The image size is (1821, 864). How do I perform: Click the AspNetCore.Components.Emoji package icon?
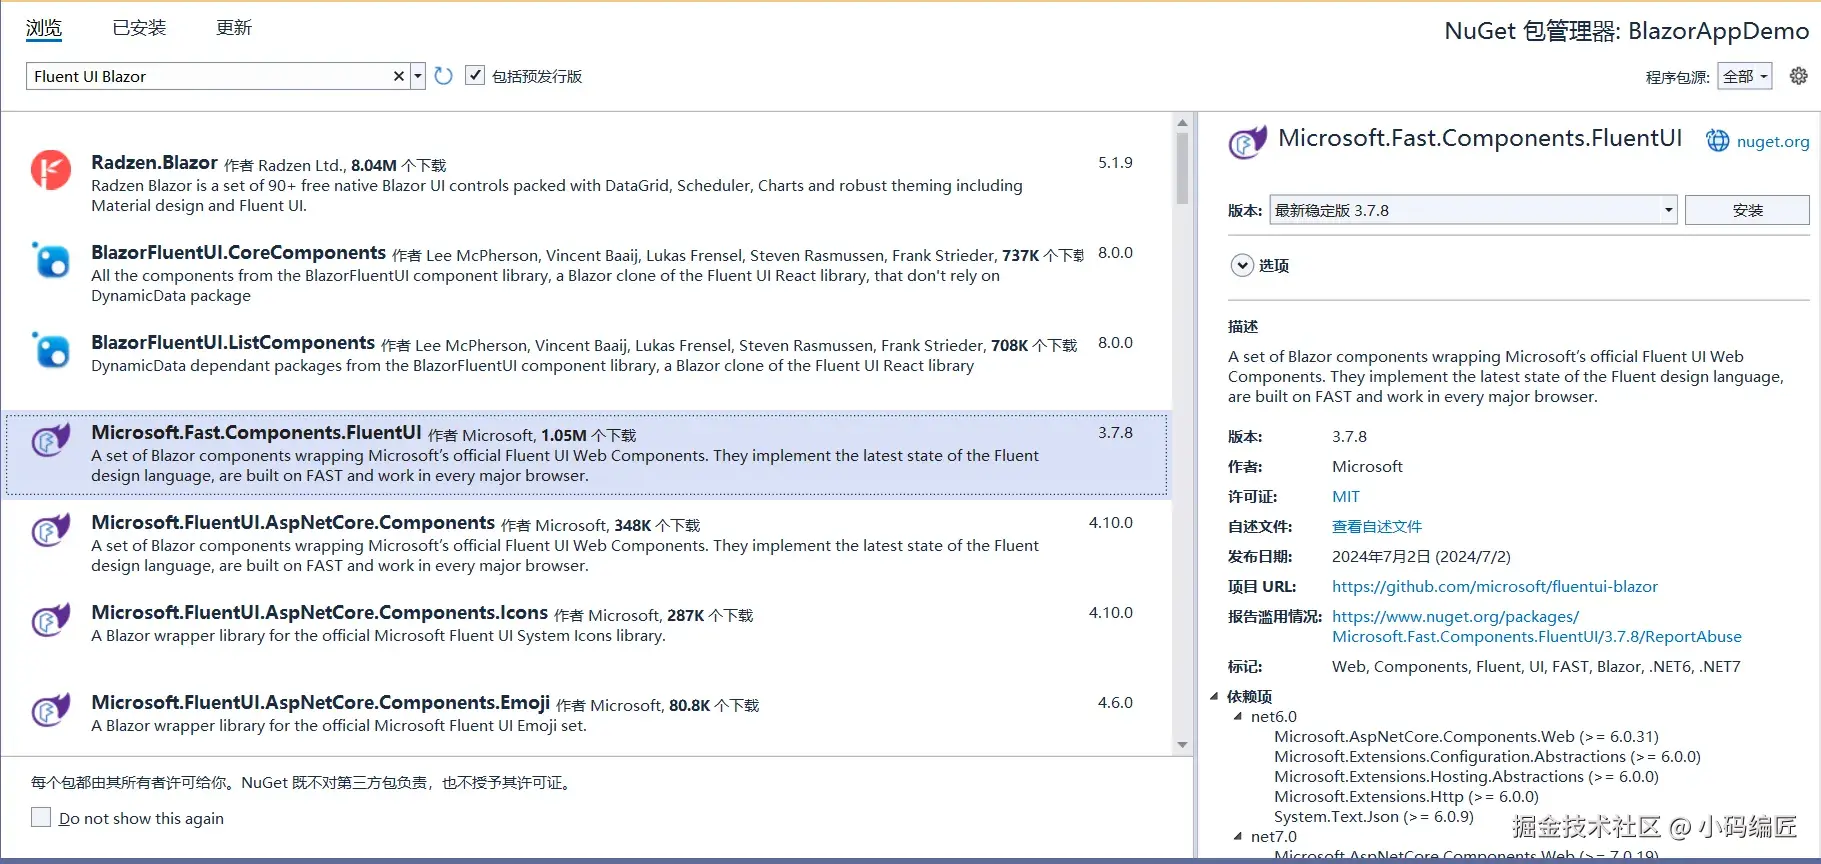click(51, 710)
